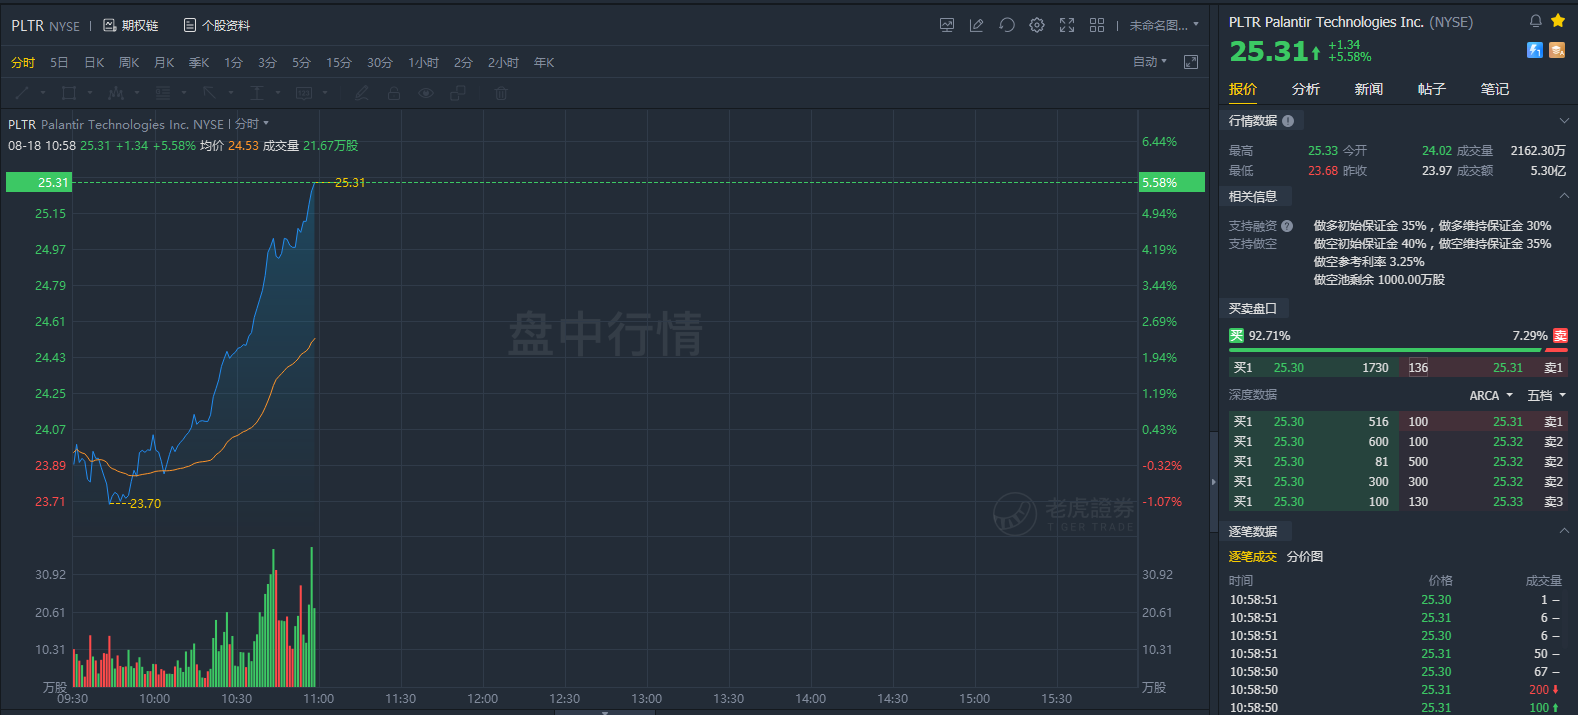Image resolution: width=1578 pixels, height=715 pixels.
Task: Select the text measure tool
Action: point(257,93)
